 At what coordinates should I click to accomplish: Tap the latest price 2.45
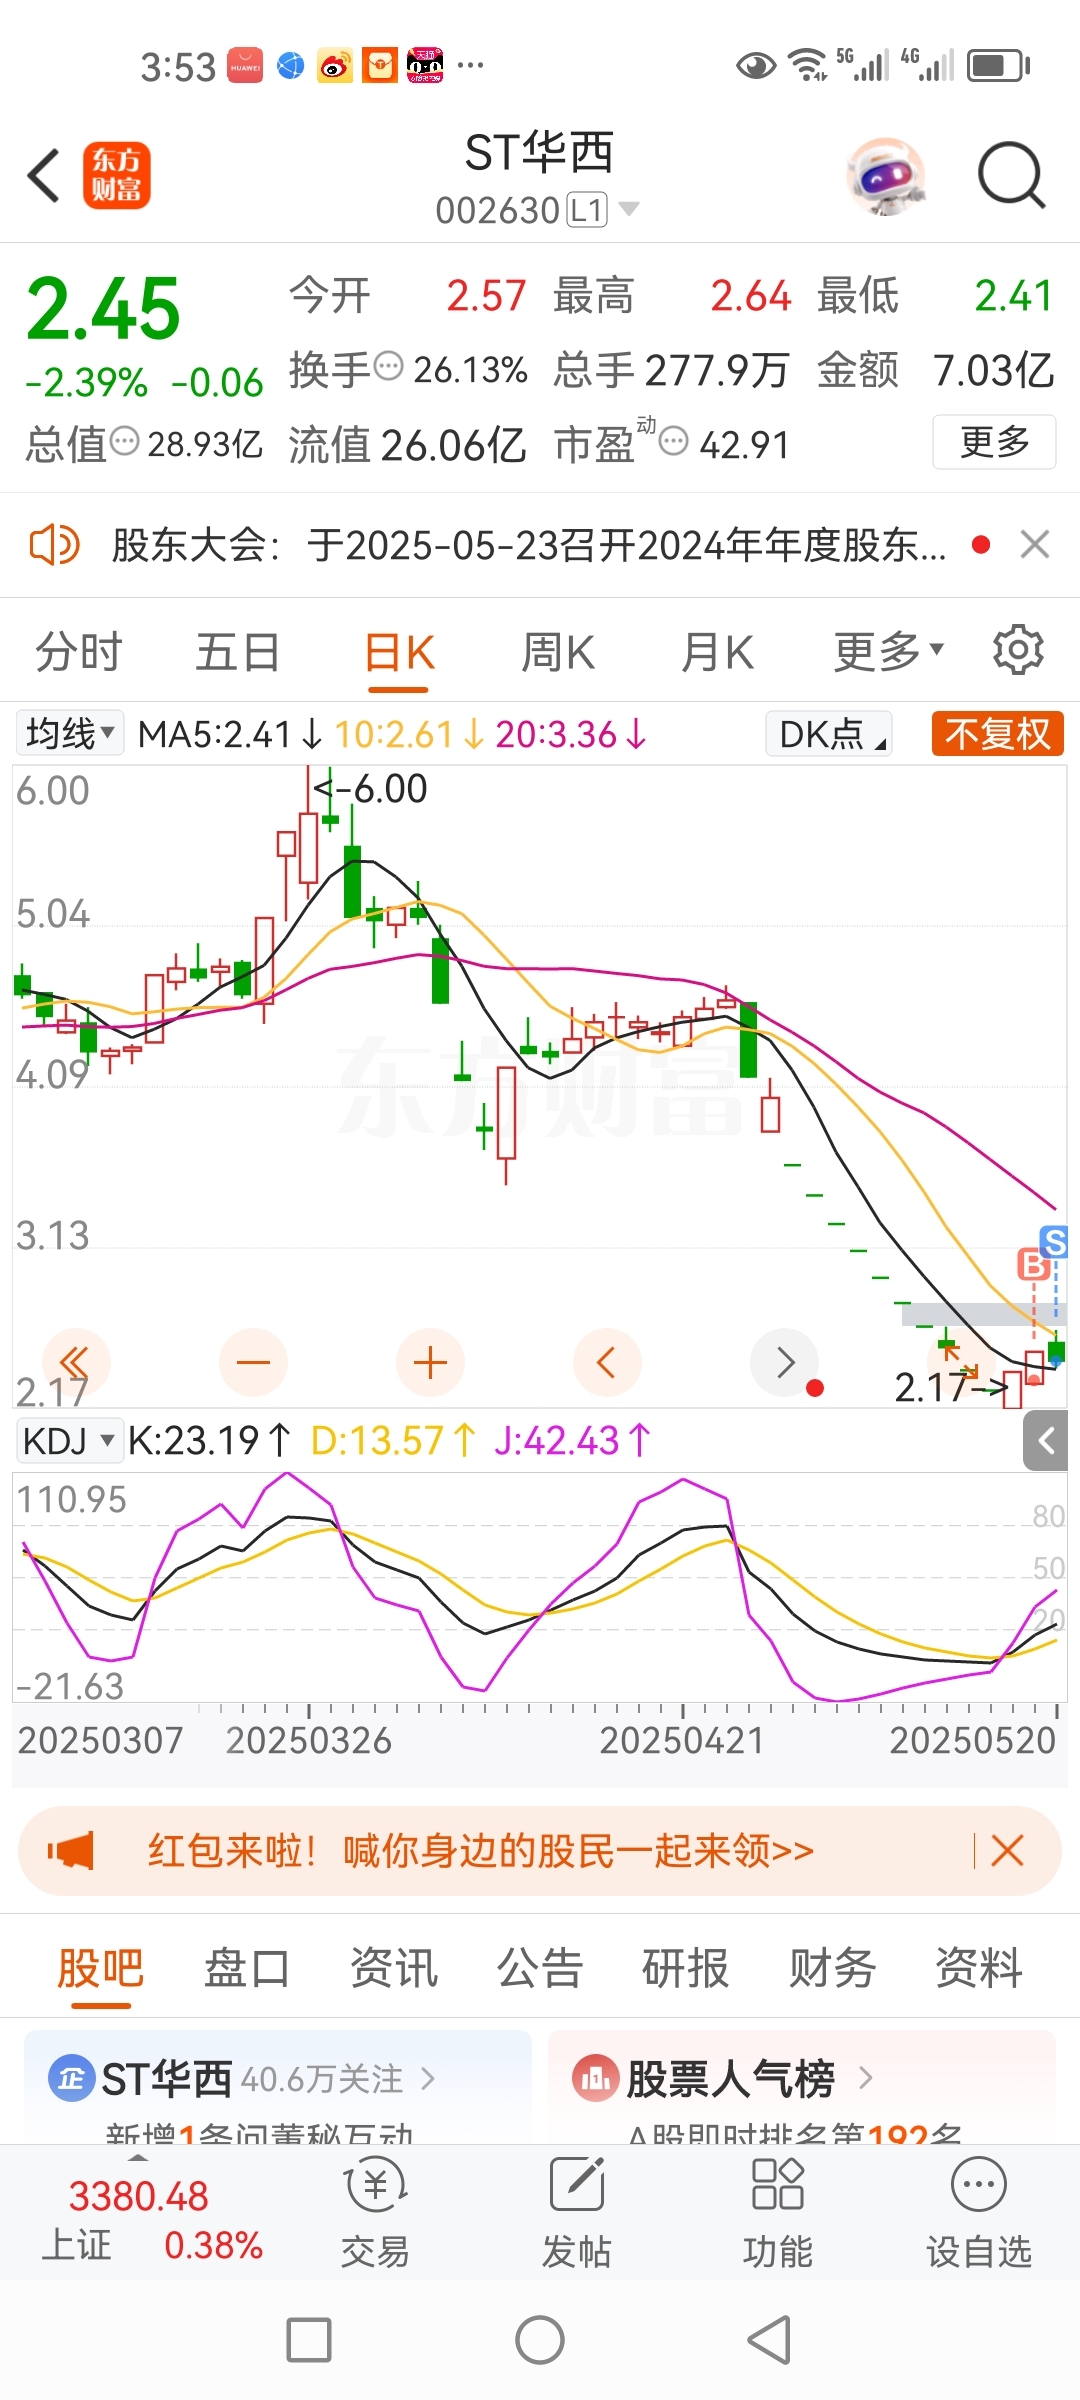pos(103,308)
